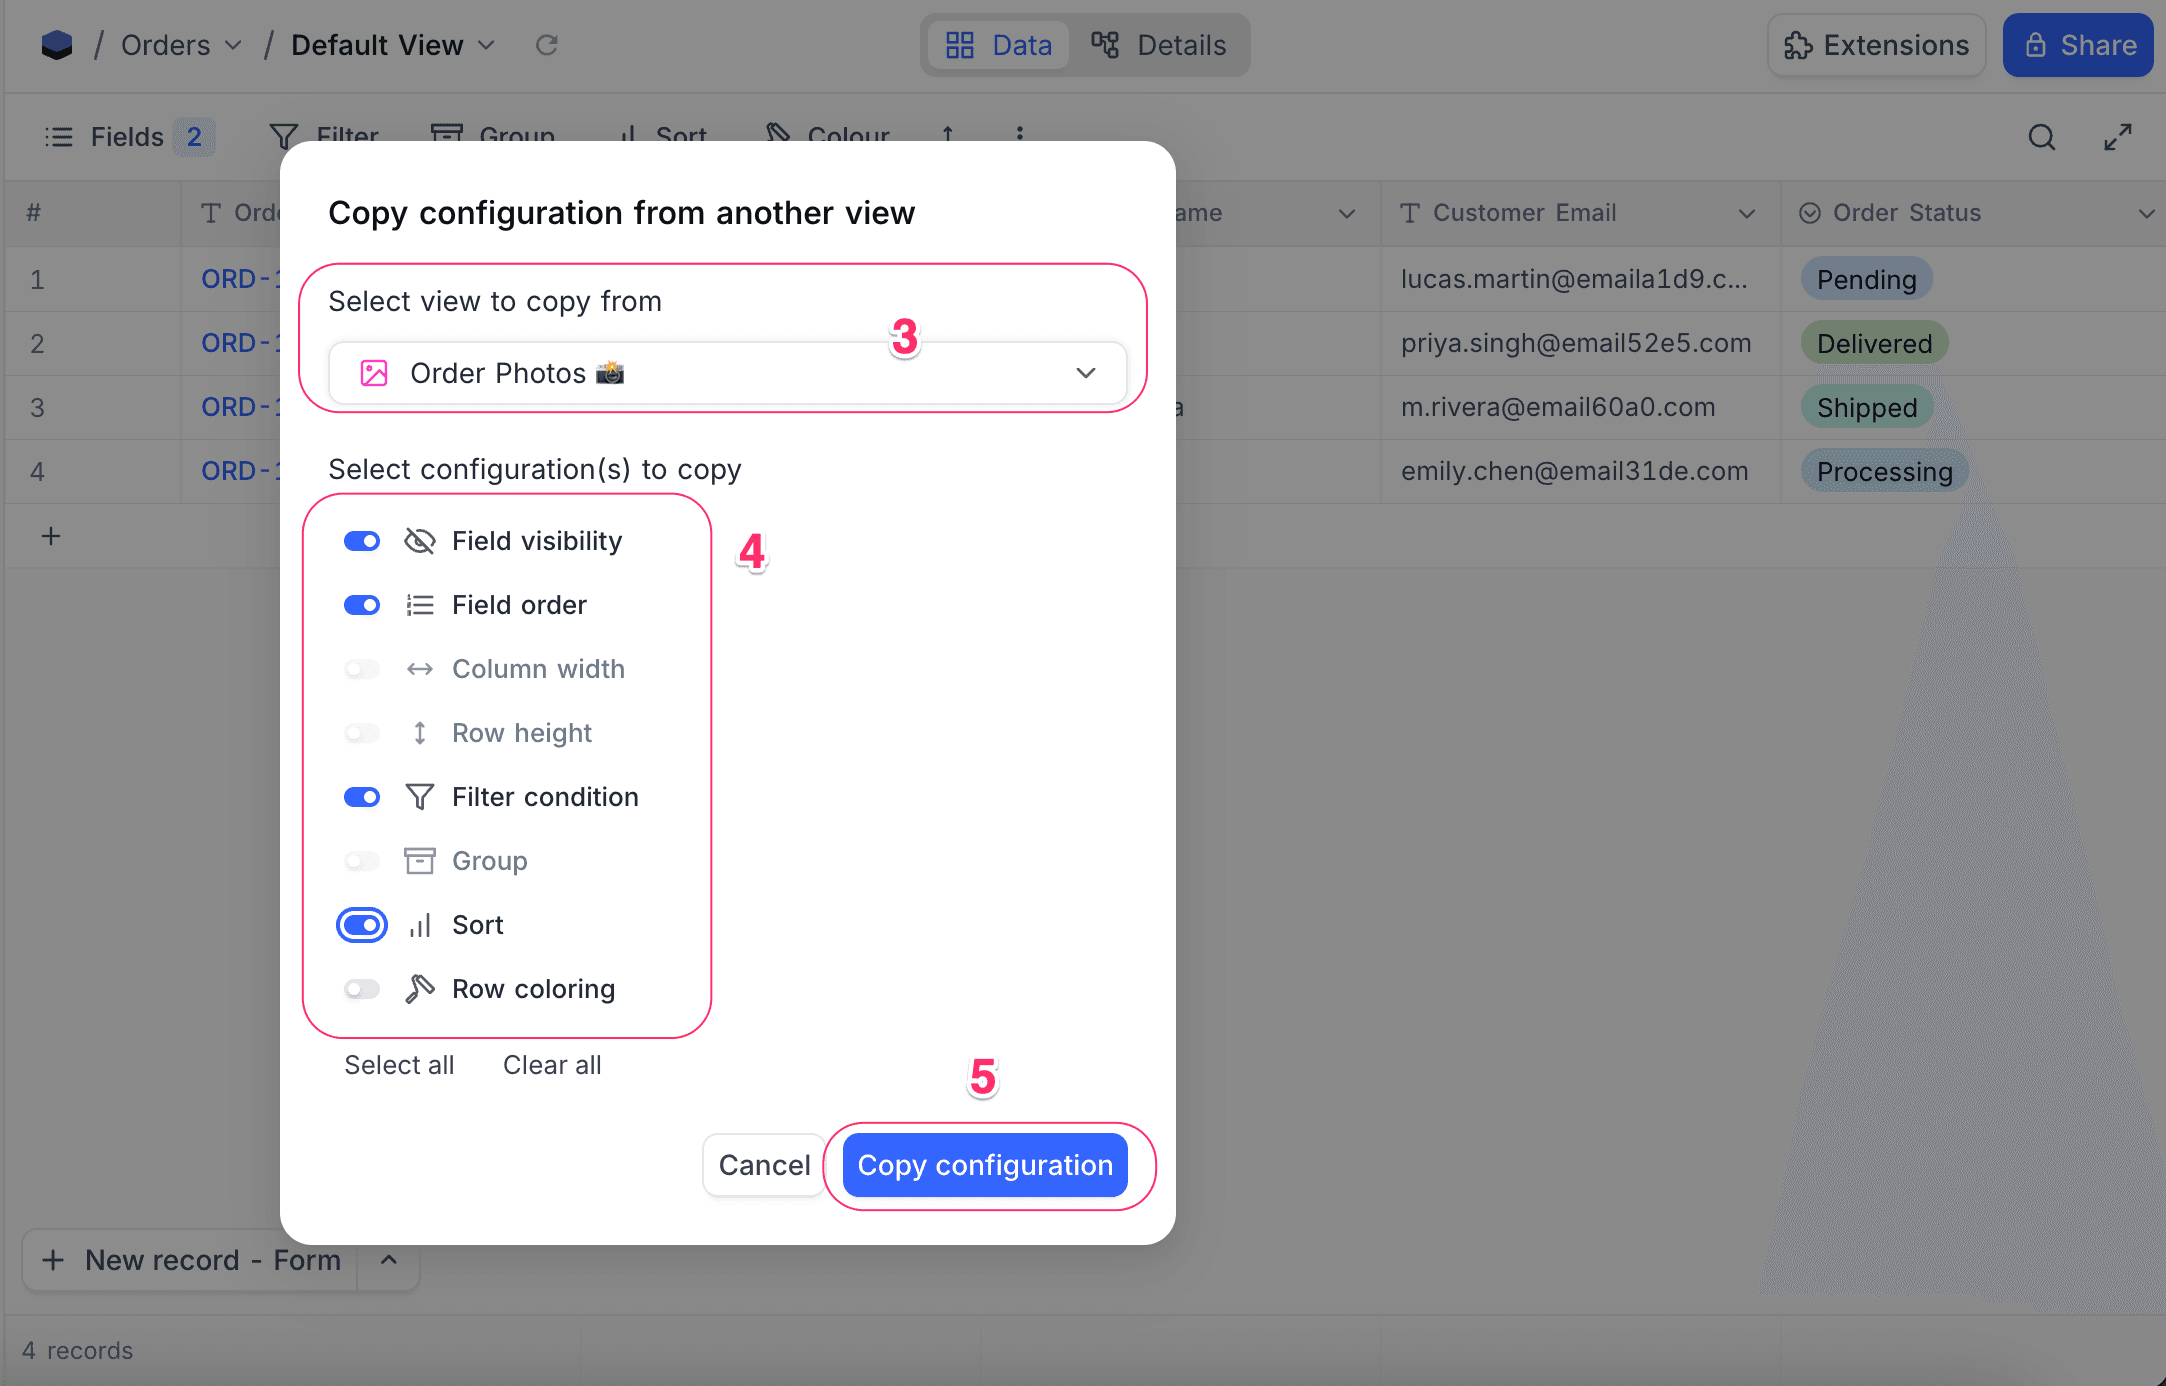Image resolution: width=2166 pixels, height=1386 pixels.
Task: Click the Row coloring paint icon
Action: tap(419, 988)
